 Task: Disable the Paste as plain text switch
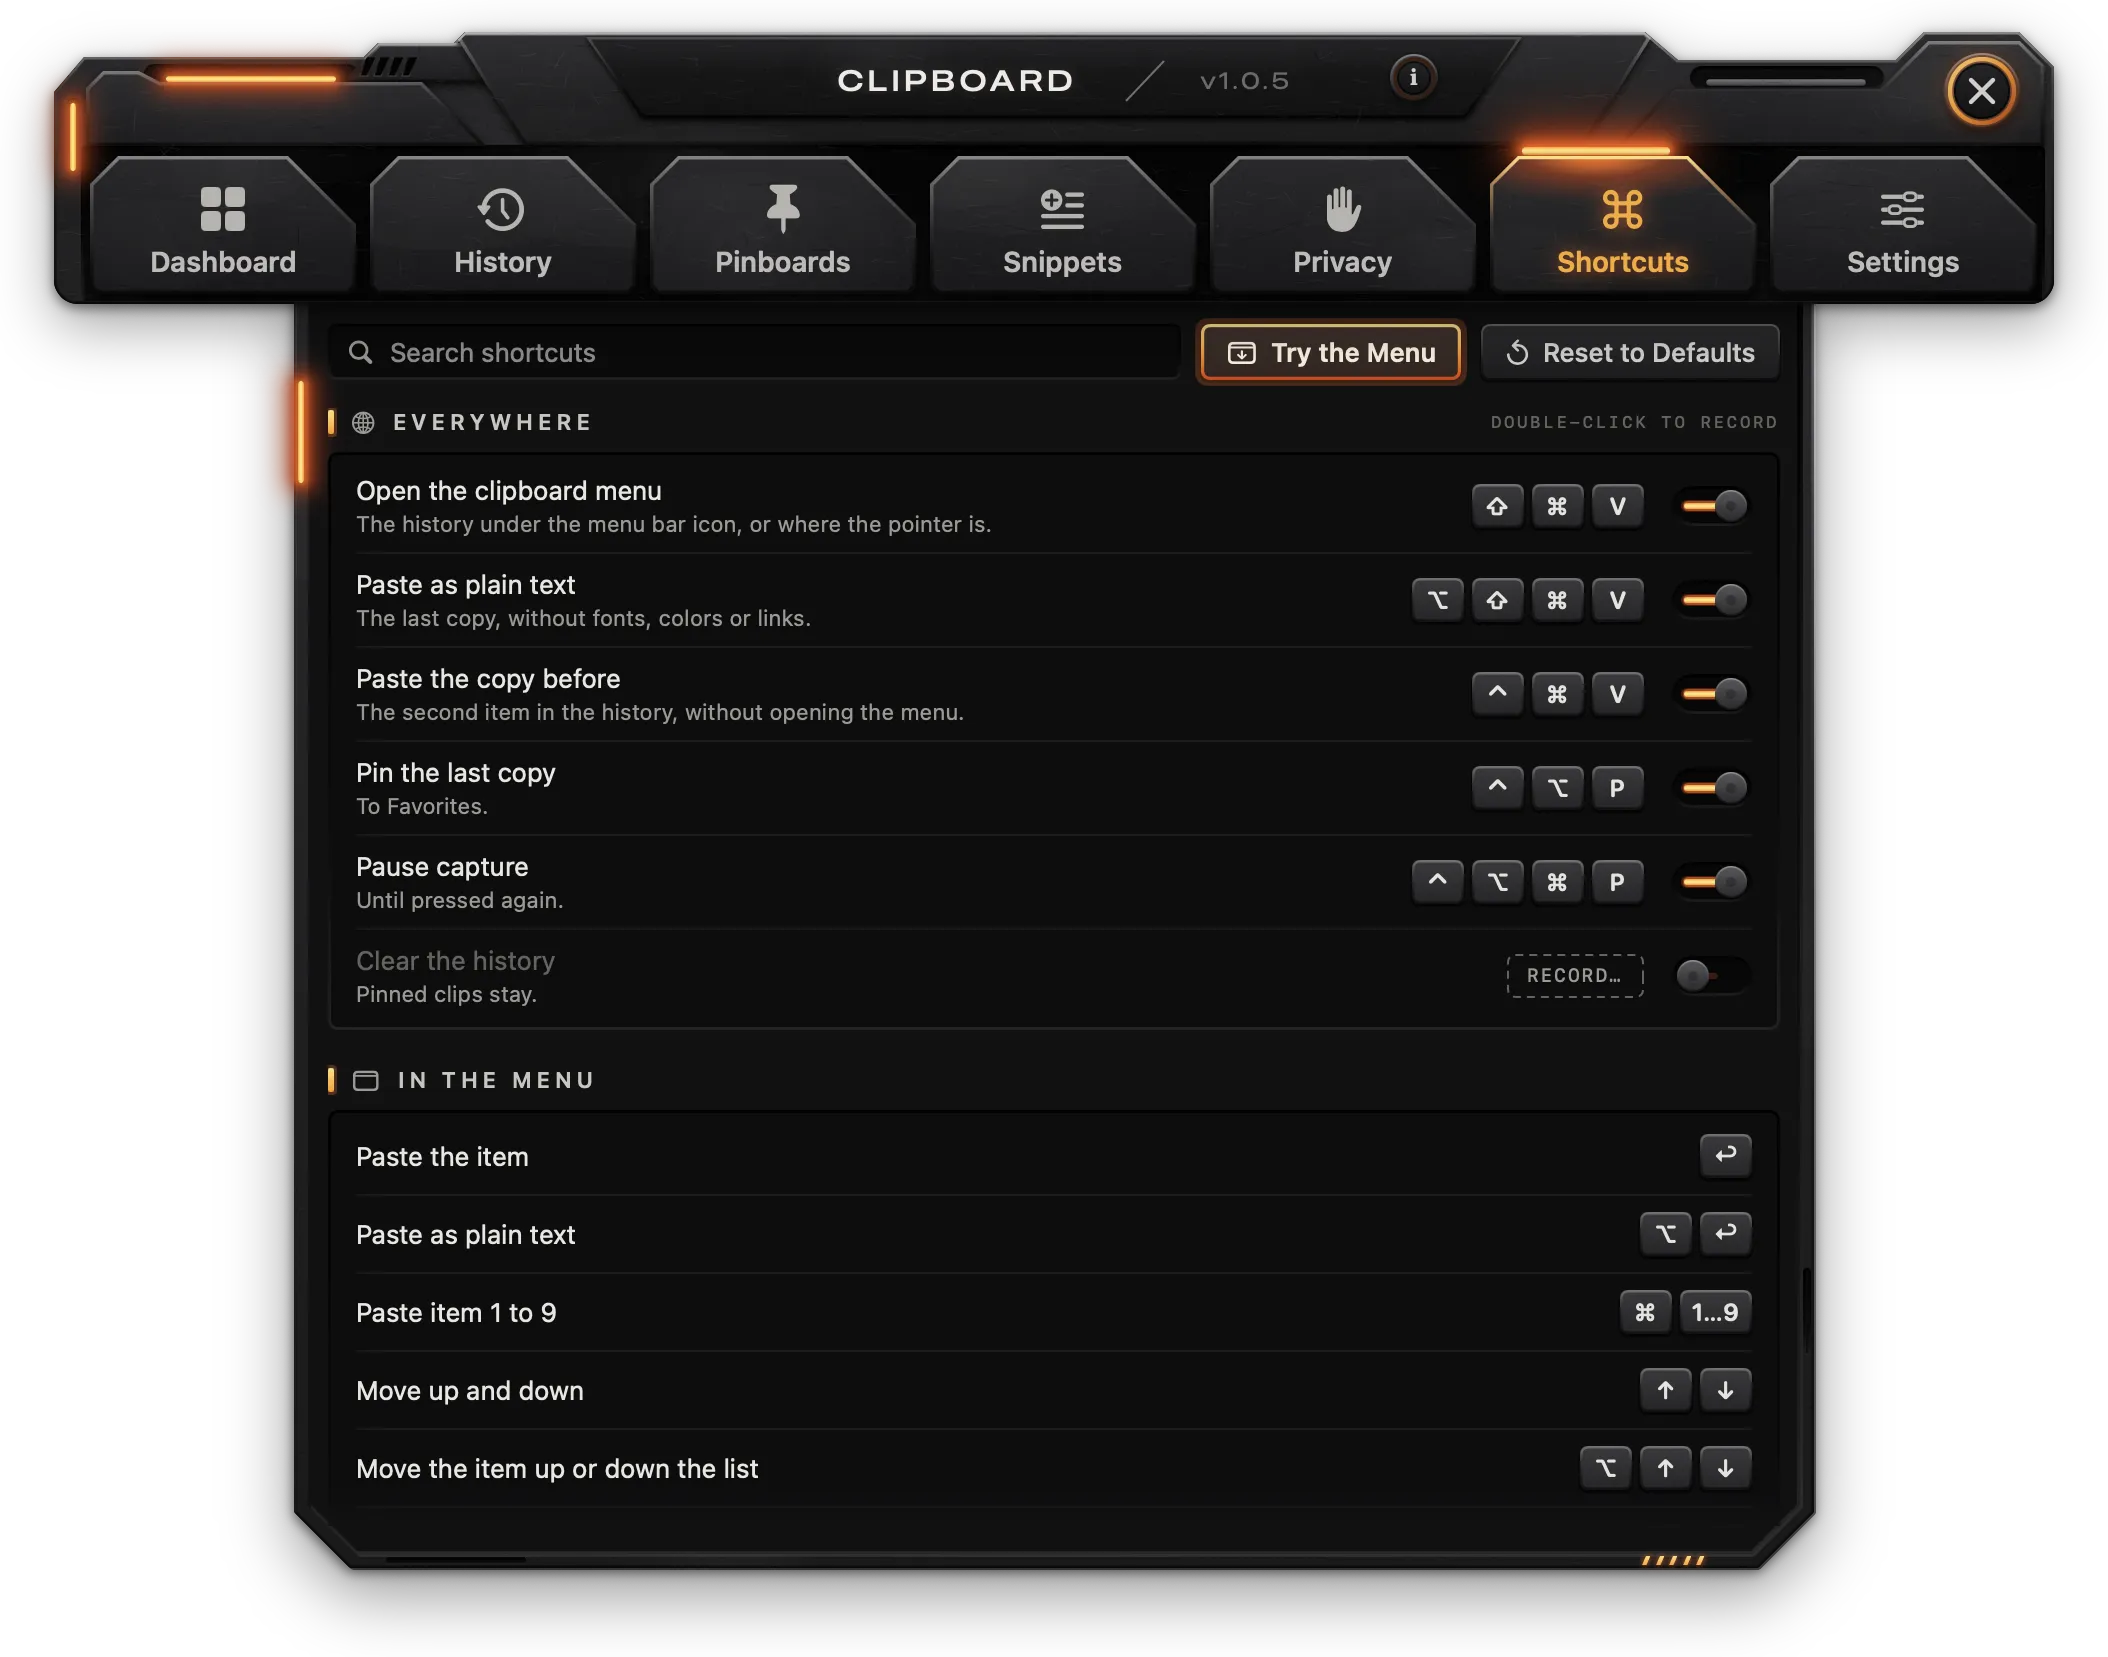[x=1714, y=600]
